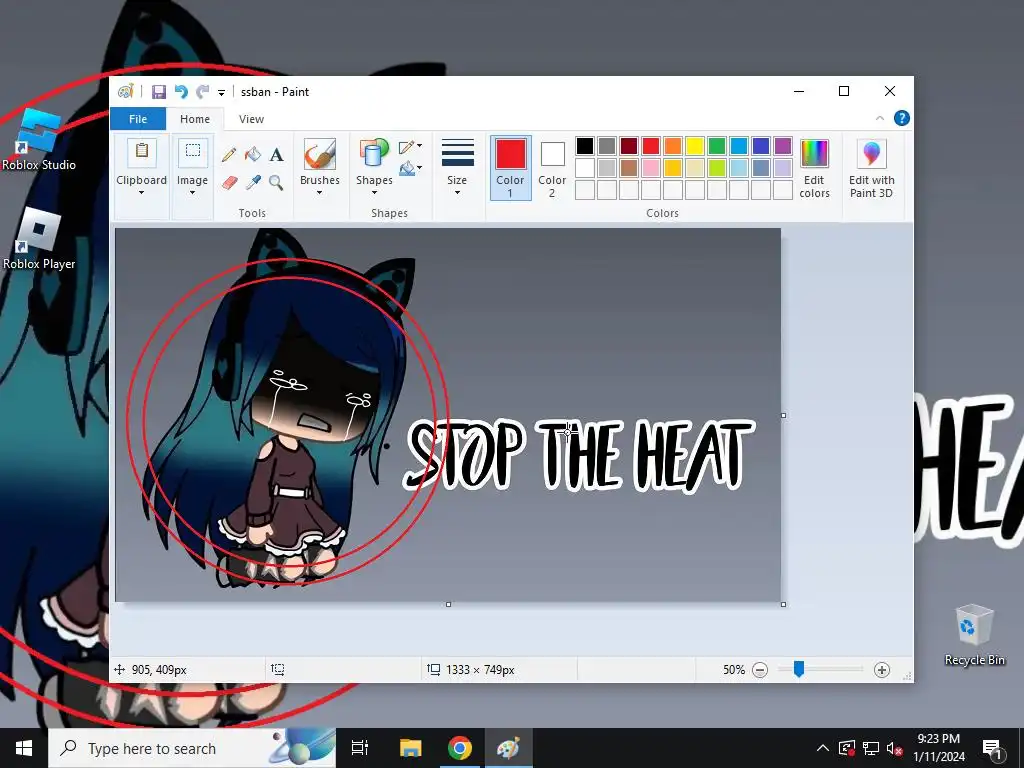
Task: Expand the Clipboard dropdown arrow
Action: [141, 193]
